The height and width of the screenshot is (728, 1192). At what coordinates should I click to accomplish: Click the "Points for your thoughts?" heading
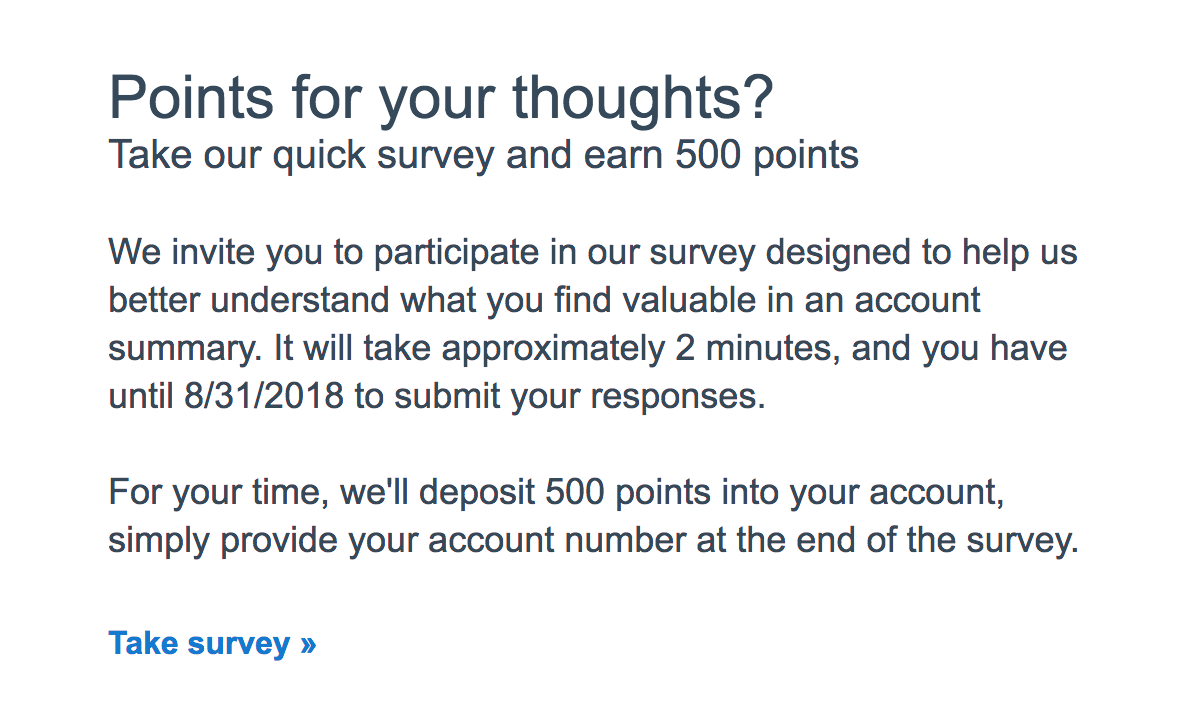441,98
